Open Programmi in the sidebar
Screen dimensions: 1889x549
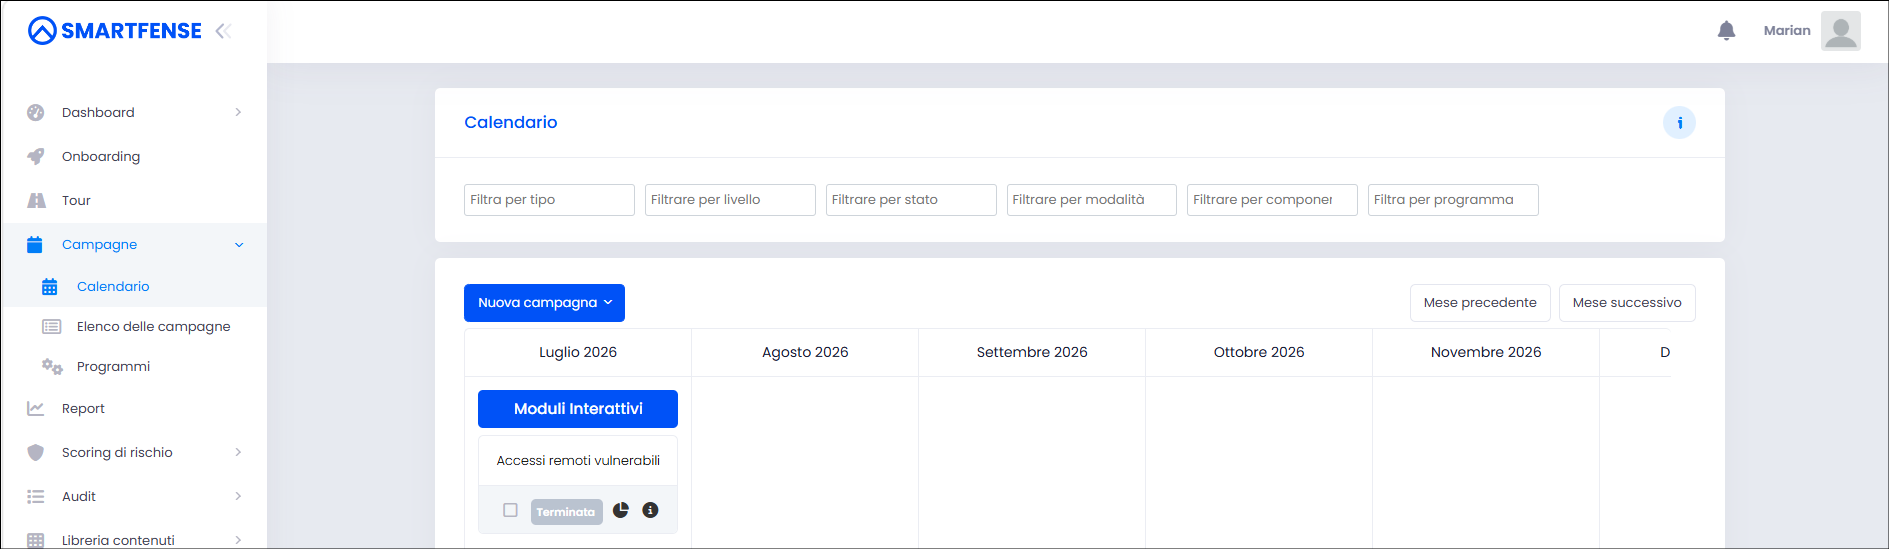point(113,366)
